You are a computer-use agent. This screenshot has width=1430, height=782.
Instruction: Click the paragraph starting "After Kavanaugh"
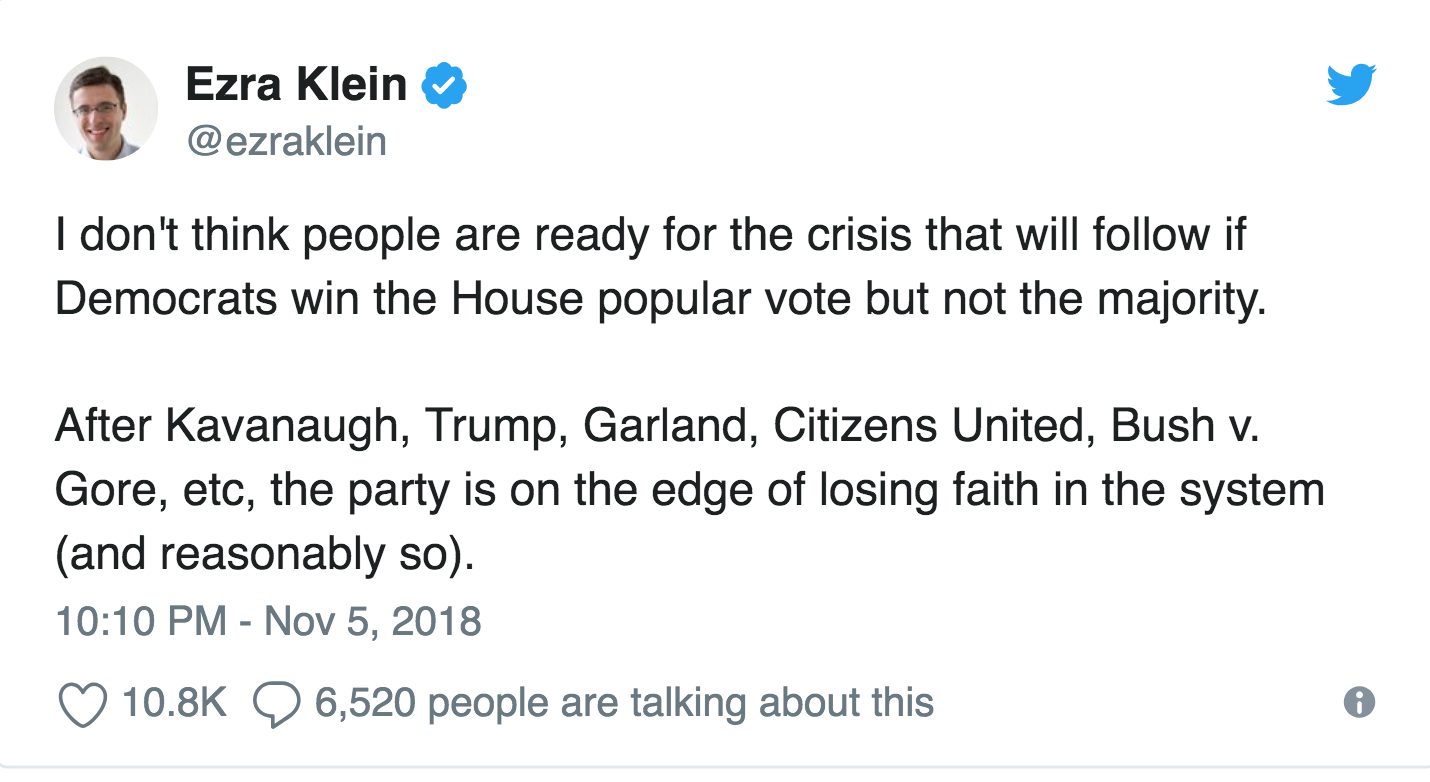tap(690, 490)
